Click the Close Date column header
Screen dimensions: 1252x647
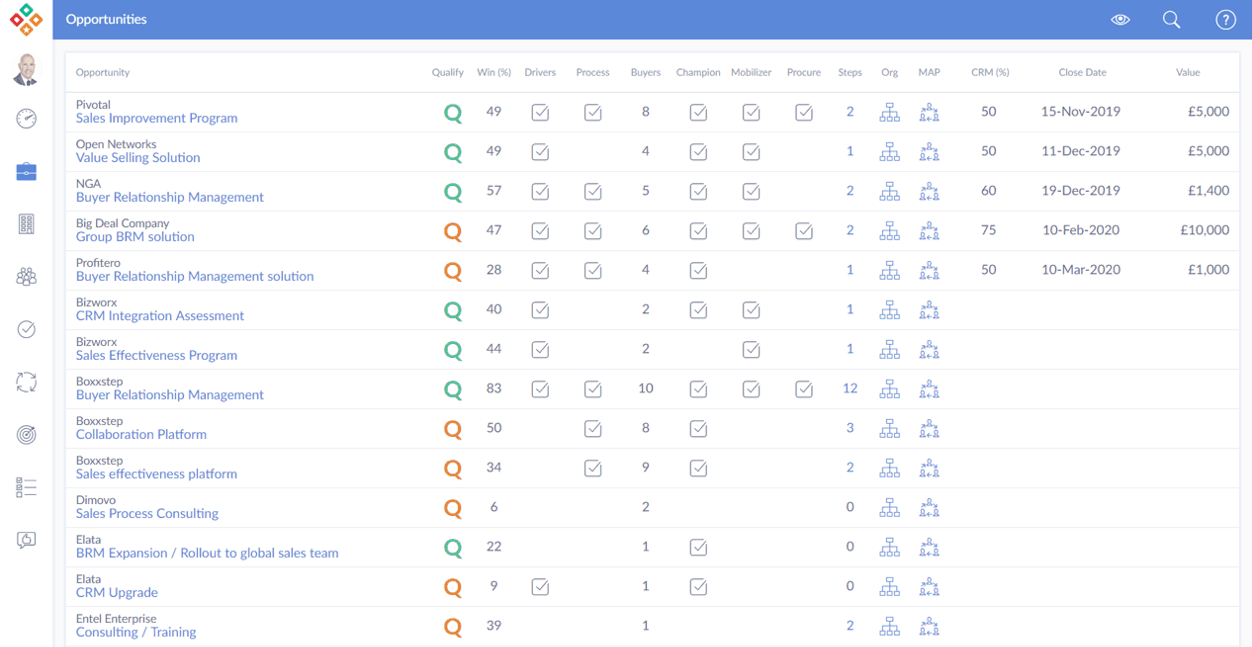point(1082,72)
